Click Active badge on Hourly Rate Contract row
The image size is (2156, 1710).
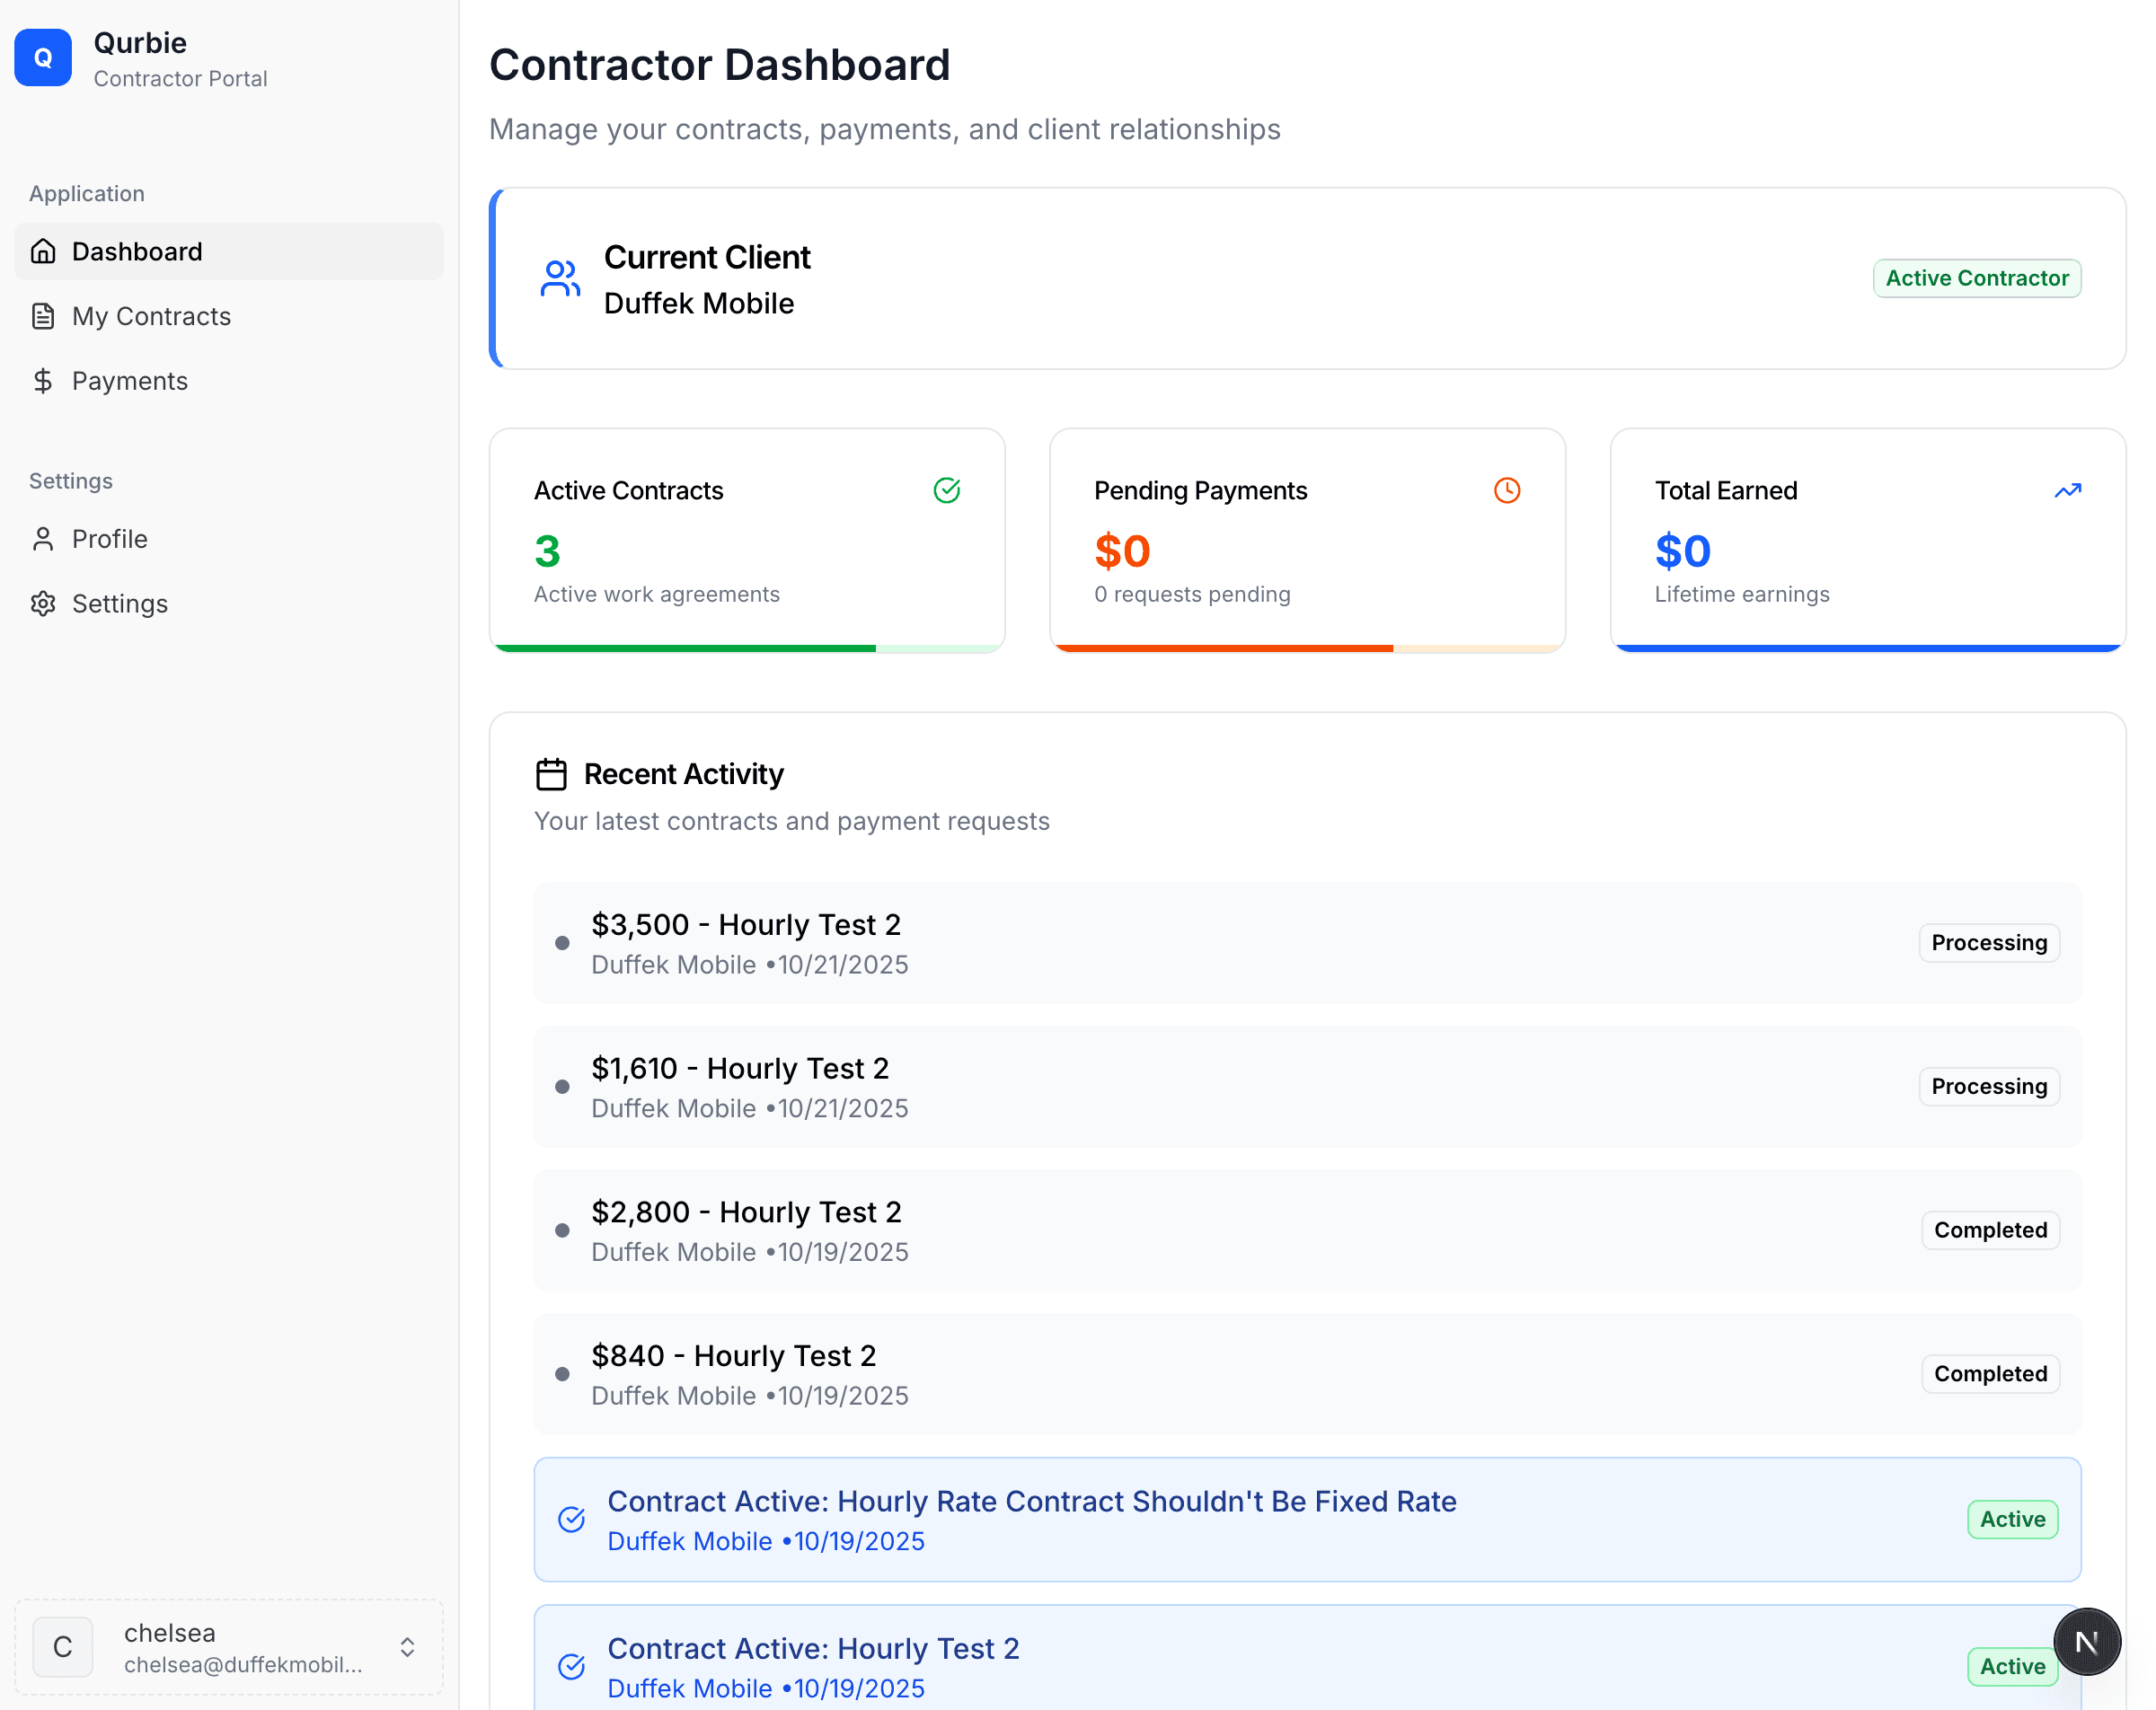pyautogui.click(x=2013, y=1519)
